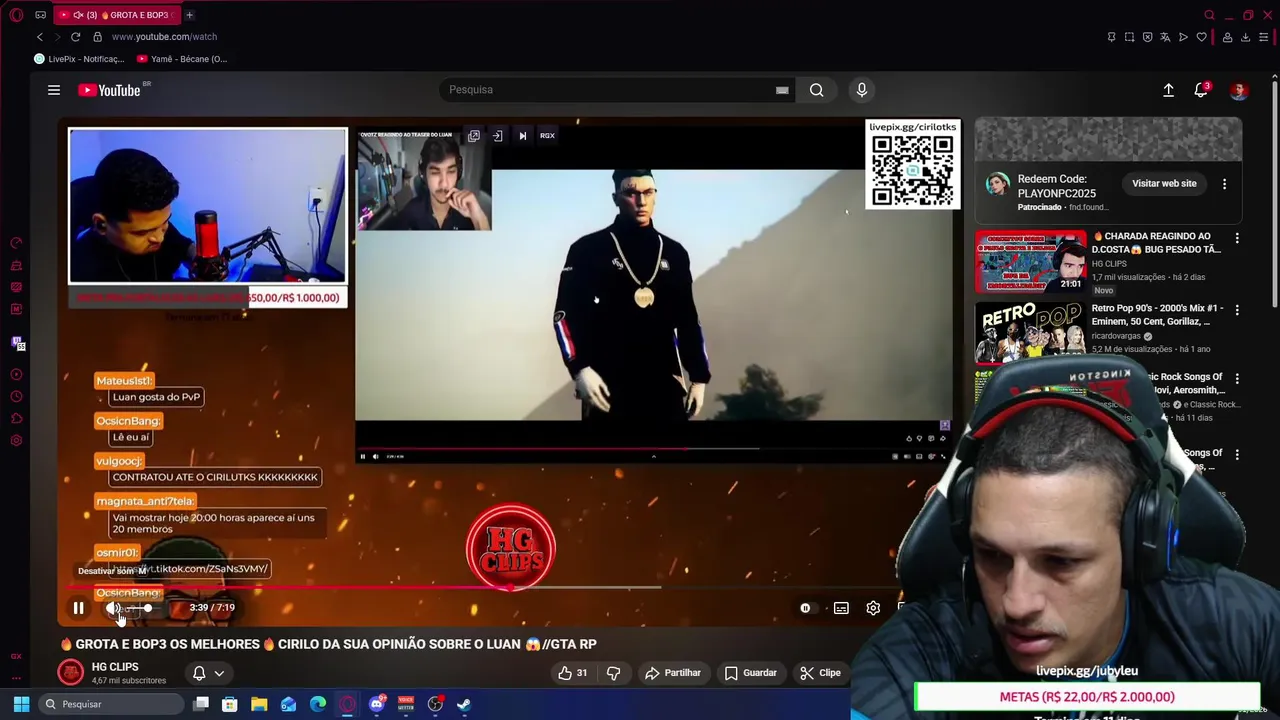Viewport: 1280px width, 720px height.
Task: Mute the video with the speaker icon
Action: [113, 608]
